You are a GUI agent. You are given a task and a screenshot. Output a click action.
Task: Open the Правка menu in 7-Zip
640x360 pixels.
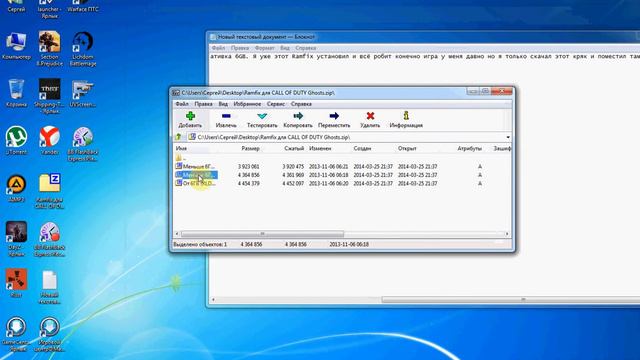[x=203, y=104]
